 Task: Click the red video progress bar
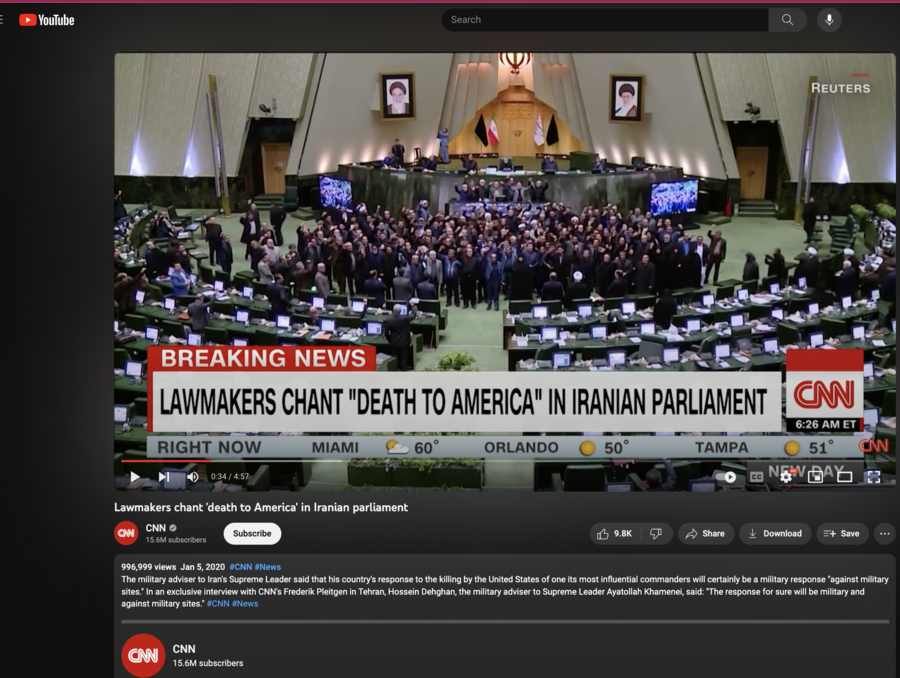[166, 460]
